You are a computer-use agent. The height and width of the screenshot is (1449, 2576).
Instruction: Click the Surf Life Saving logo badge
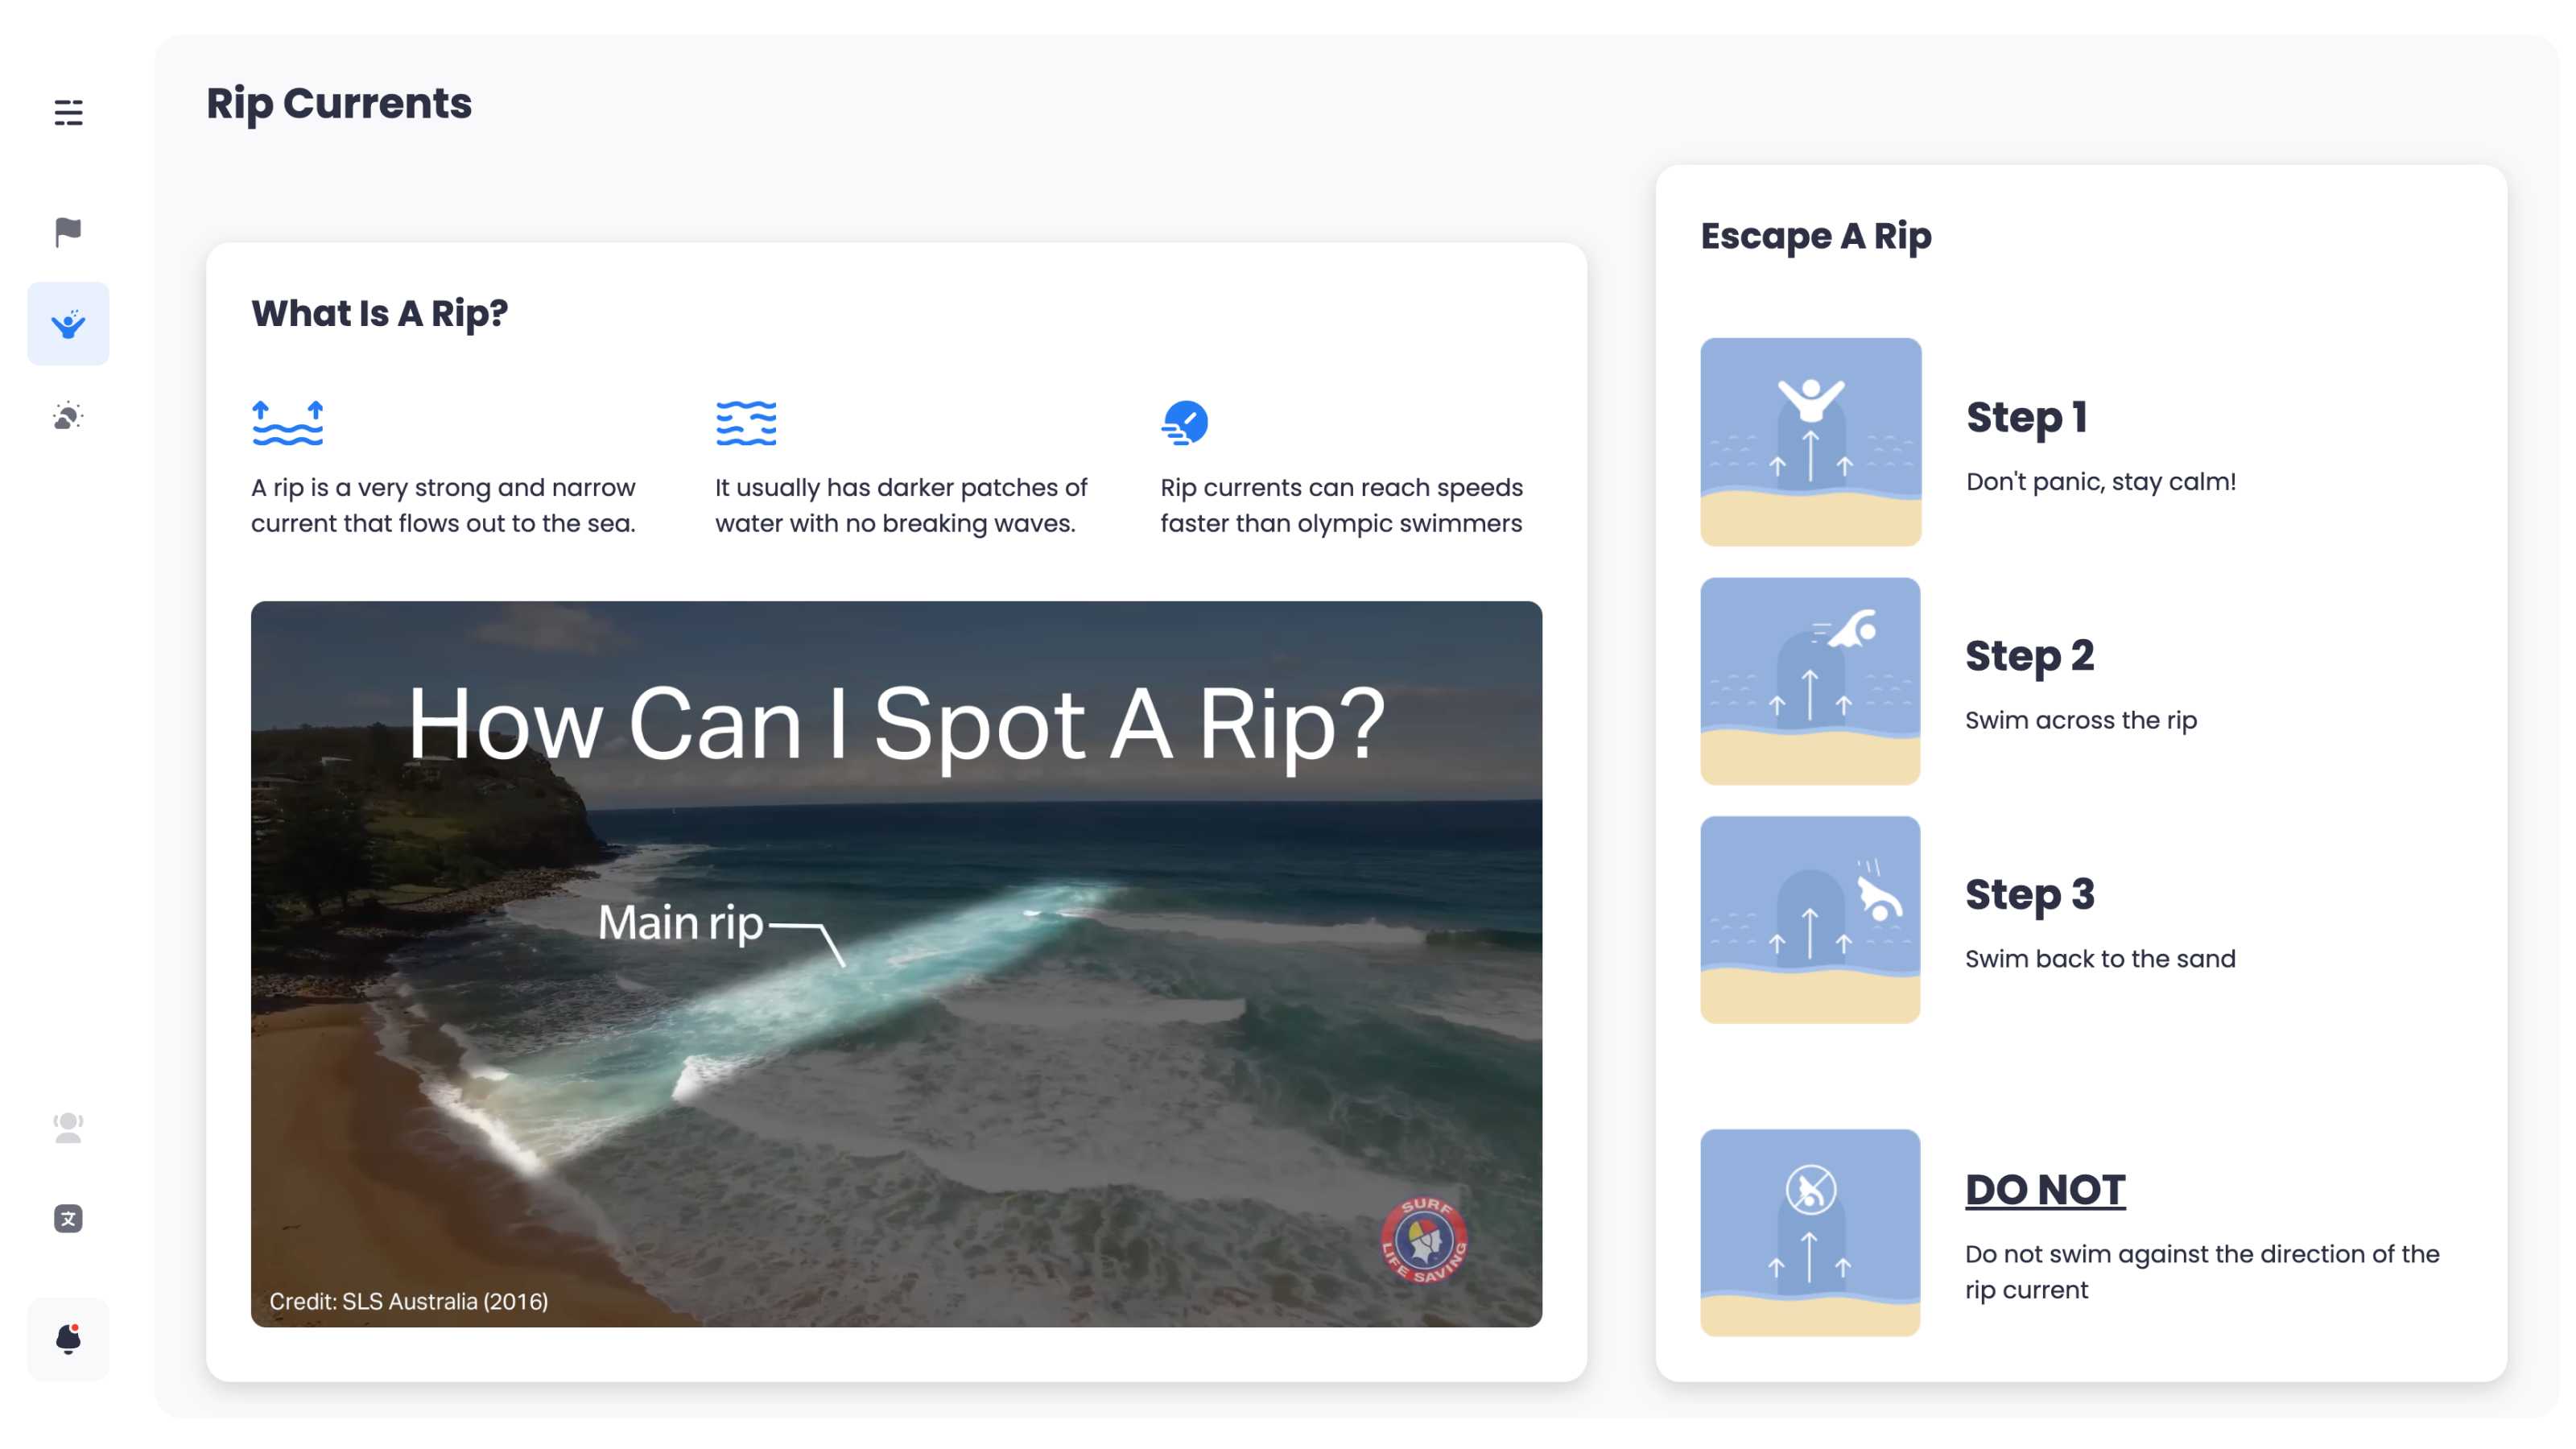[1423, 1240]
